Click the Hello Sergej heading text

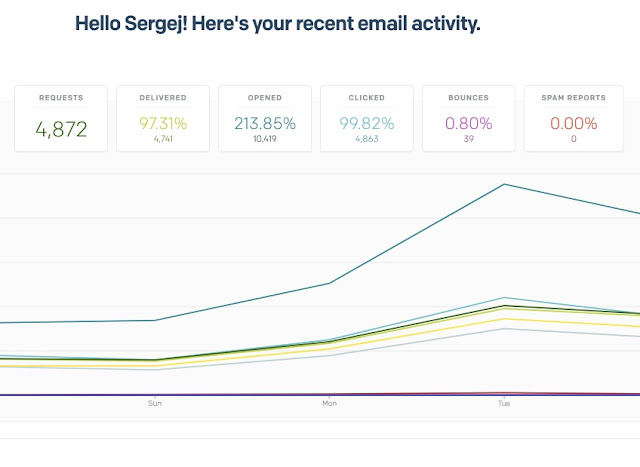pos(278,24)
